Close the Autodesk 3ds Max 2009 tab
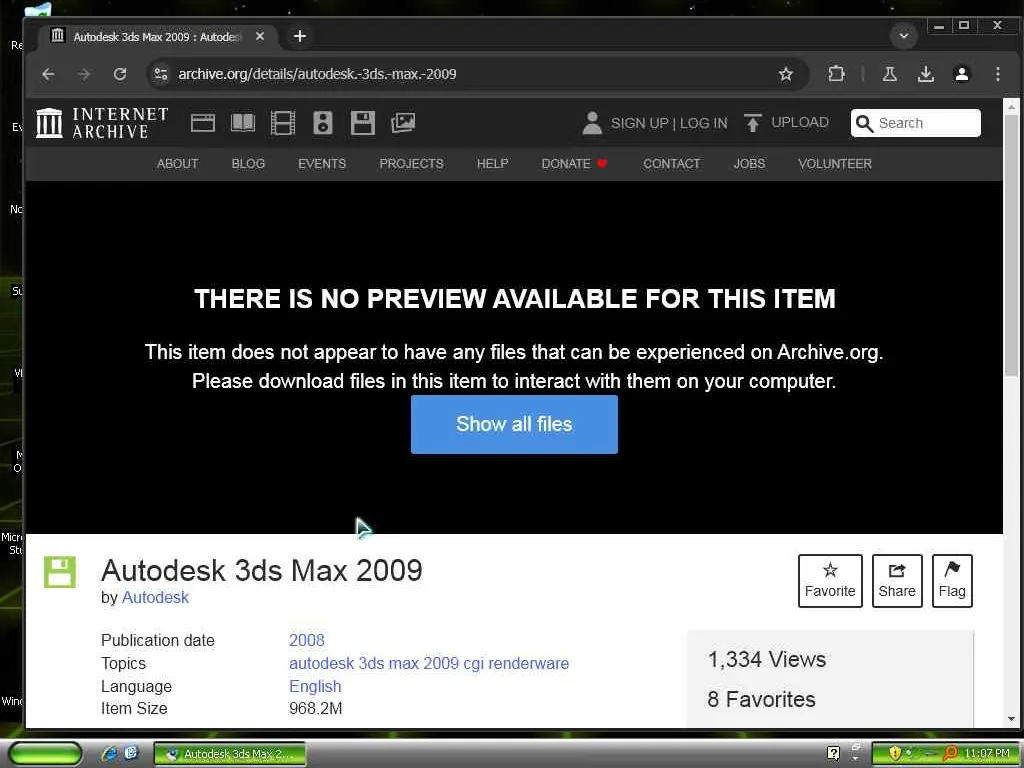Screen dimensions: 1024x768 click(x=260, y=37)
